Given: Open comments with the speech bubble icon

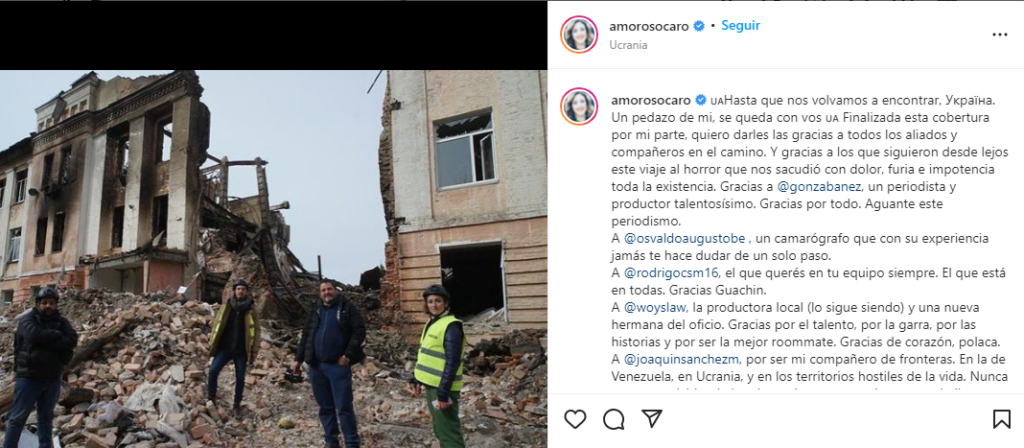Looking at the screenshot, I should pyautogui.click(x=613, y=419).
